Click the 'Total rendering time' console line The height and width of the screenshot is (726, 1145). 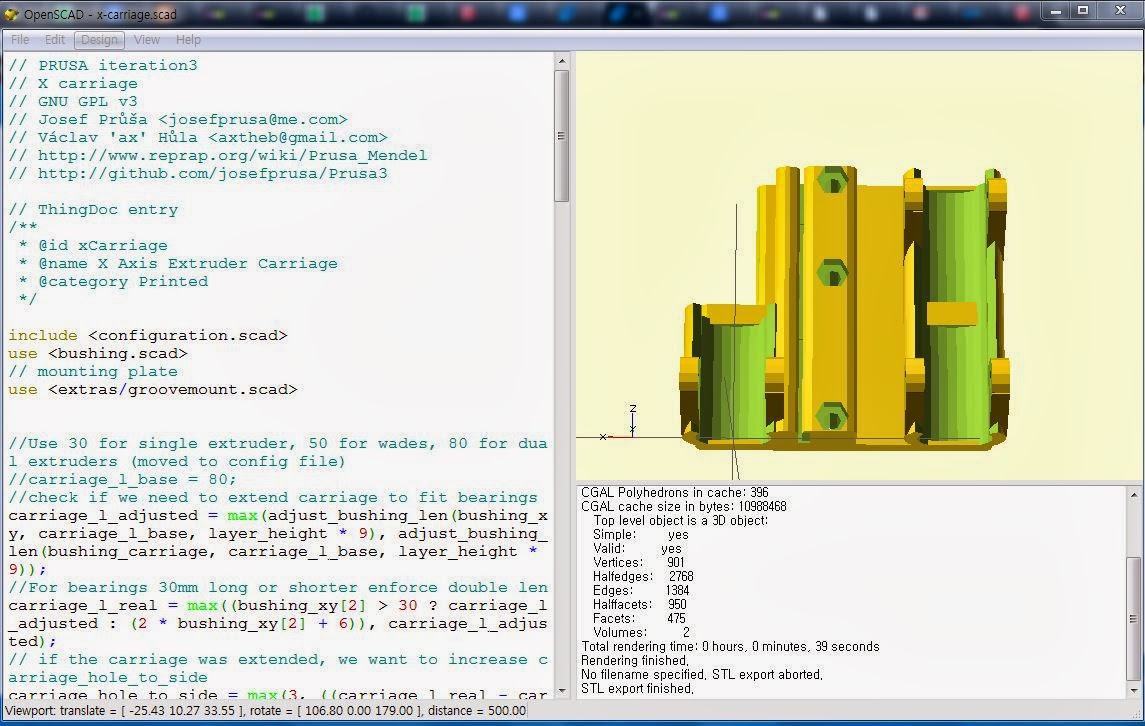730,646
